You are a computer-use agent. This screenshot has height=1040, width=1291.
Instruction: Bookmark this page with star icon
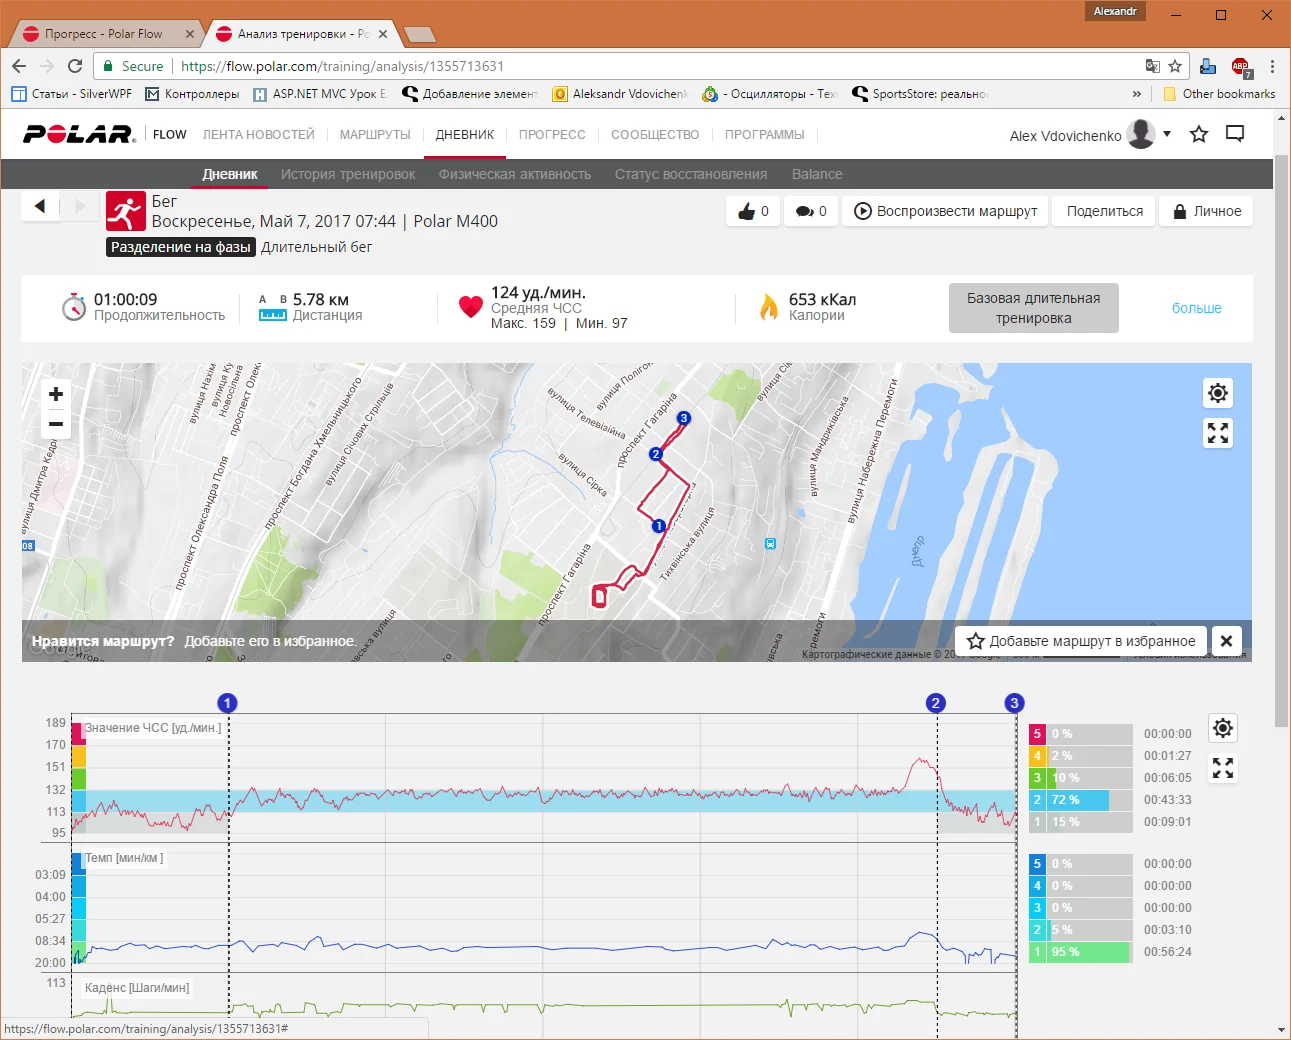[x=1175, y=66]
